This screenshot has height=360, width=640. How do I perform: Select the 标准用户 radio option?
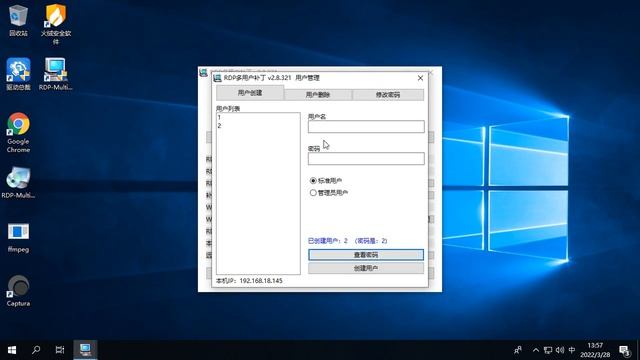coord(326,180)
